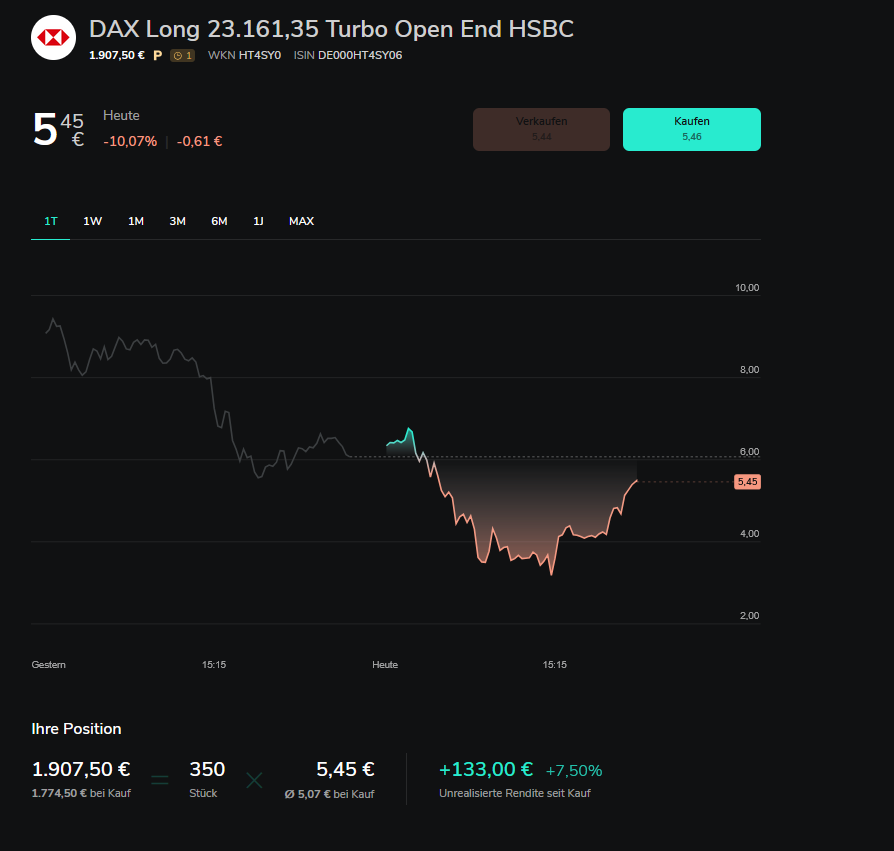
Task: Show the 3M chart range
Action: coord(177,221)
